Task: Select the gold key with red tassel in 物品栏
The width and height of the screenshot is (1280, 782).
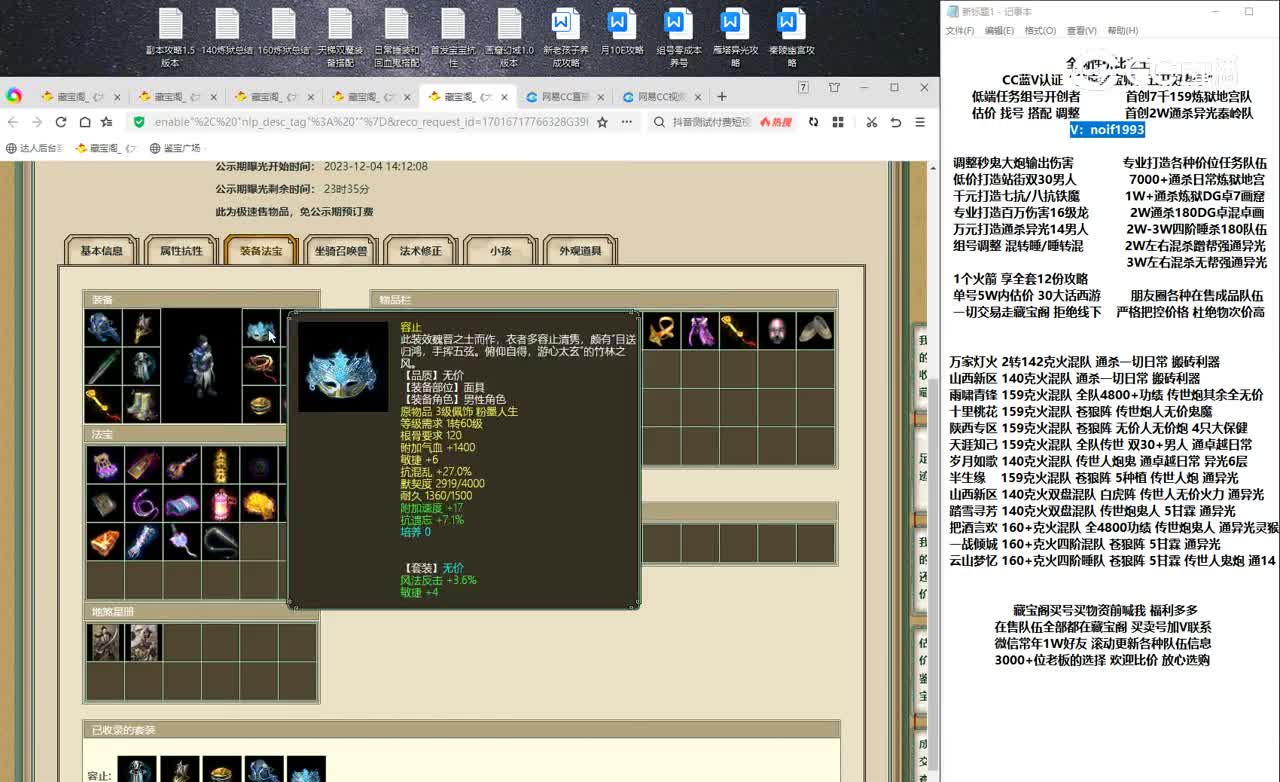Action: tap(738, 331)
